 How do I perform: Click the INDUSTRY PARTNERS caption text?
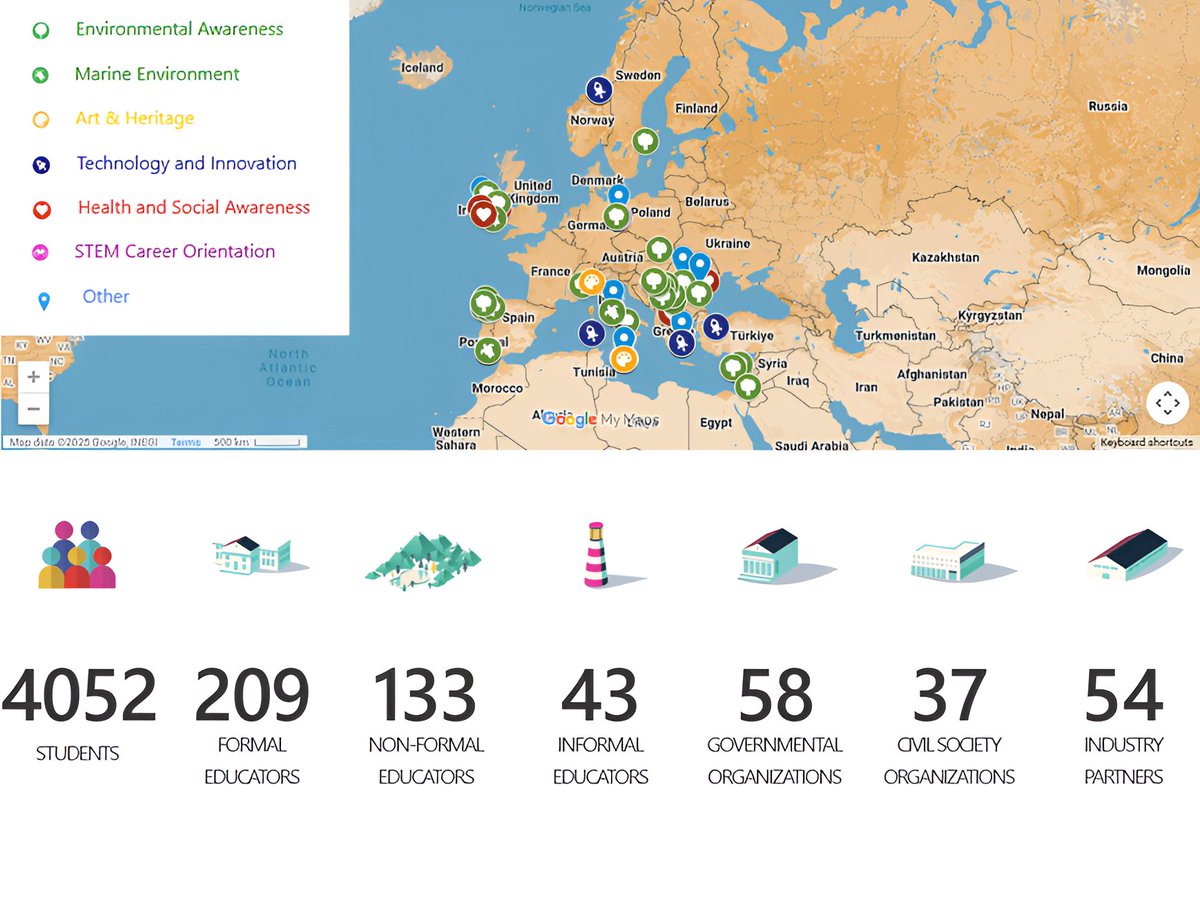pos(1124,760)
